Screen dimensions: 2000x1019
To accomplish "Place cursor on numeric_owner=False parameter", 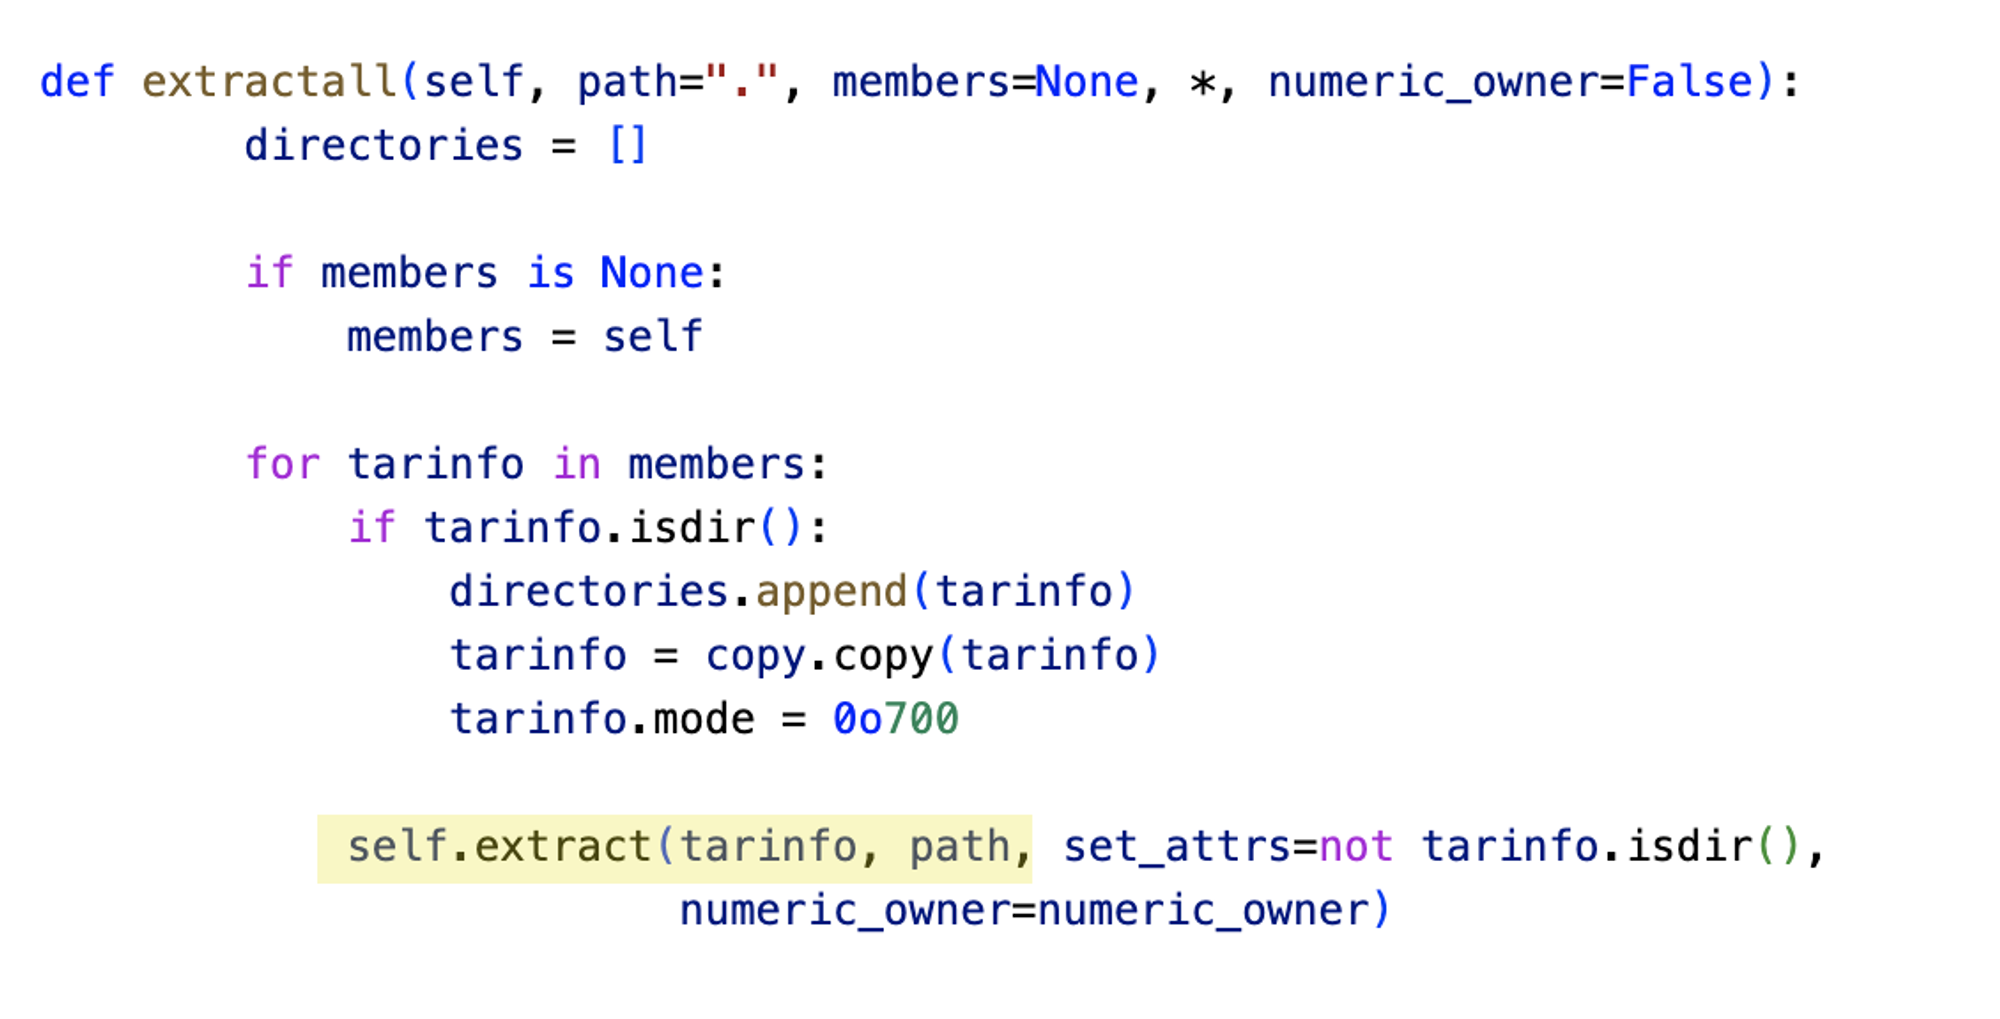I will (1511, 82).
